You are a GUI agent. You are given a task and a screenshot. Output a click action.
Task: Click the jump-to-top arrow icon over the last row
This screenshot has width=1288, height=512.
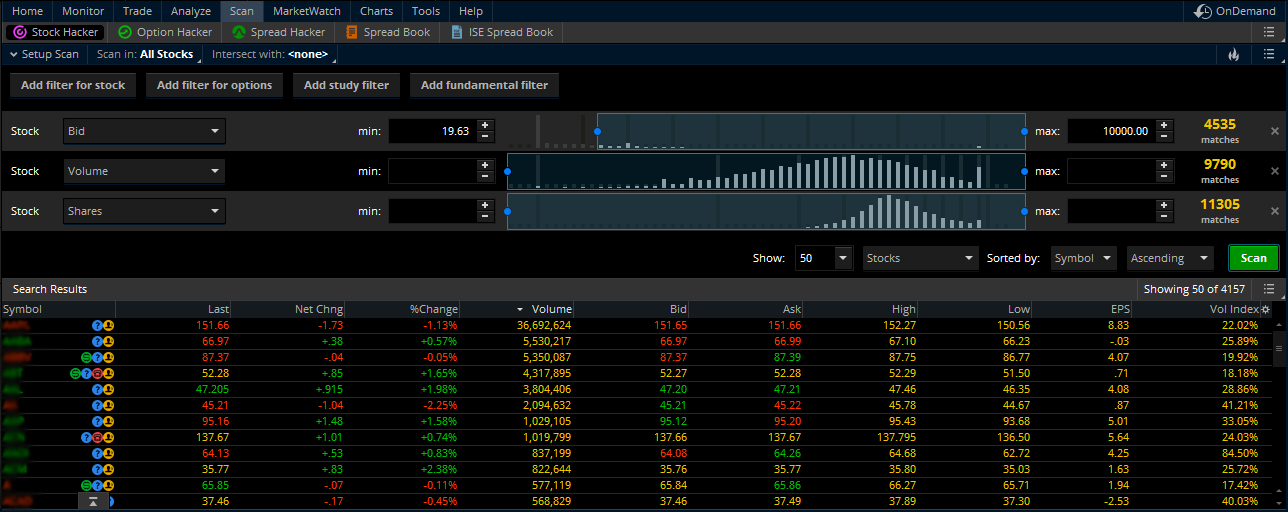[92, 501]
